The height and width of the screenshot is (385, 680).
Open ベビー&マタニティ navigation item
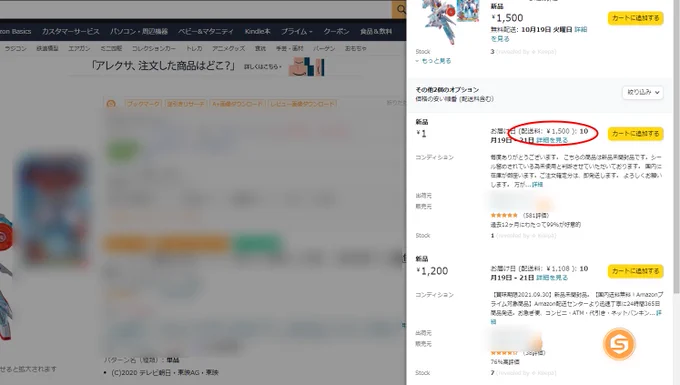206,31
